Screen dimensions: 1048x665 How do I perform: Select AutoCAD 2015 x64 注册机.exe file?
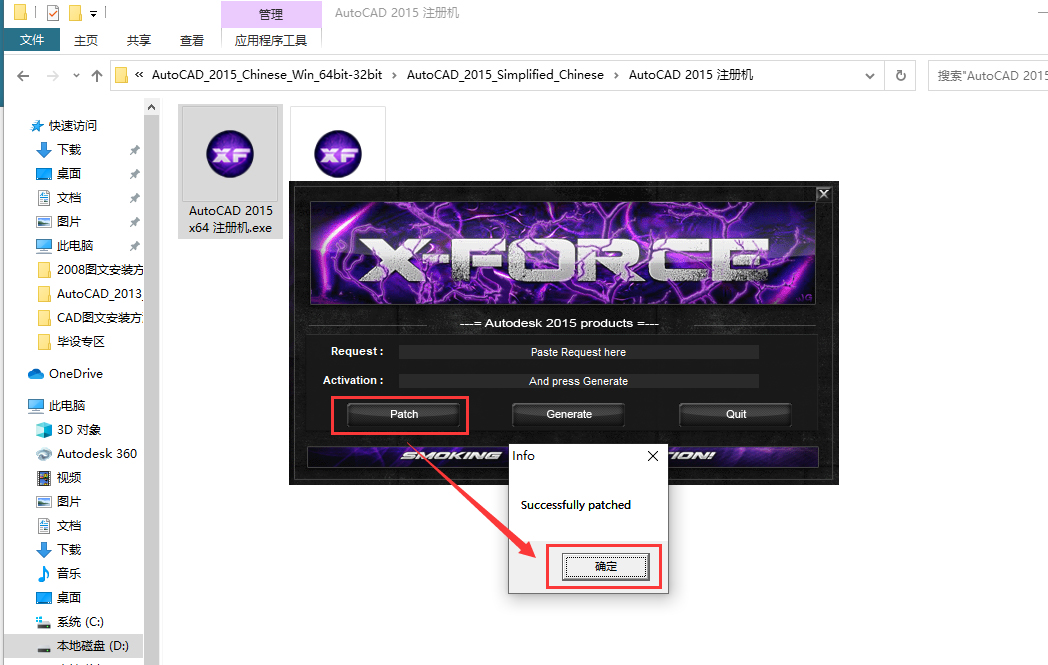click(231, 172)
